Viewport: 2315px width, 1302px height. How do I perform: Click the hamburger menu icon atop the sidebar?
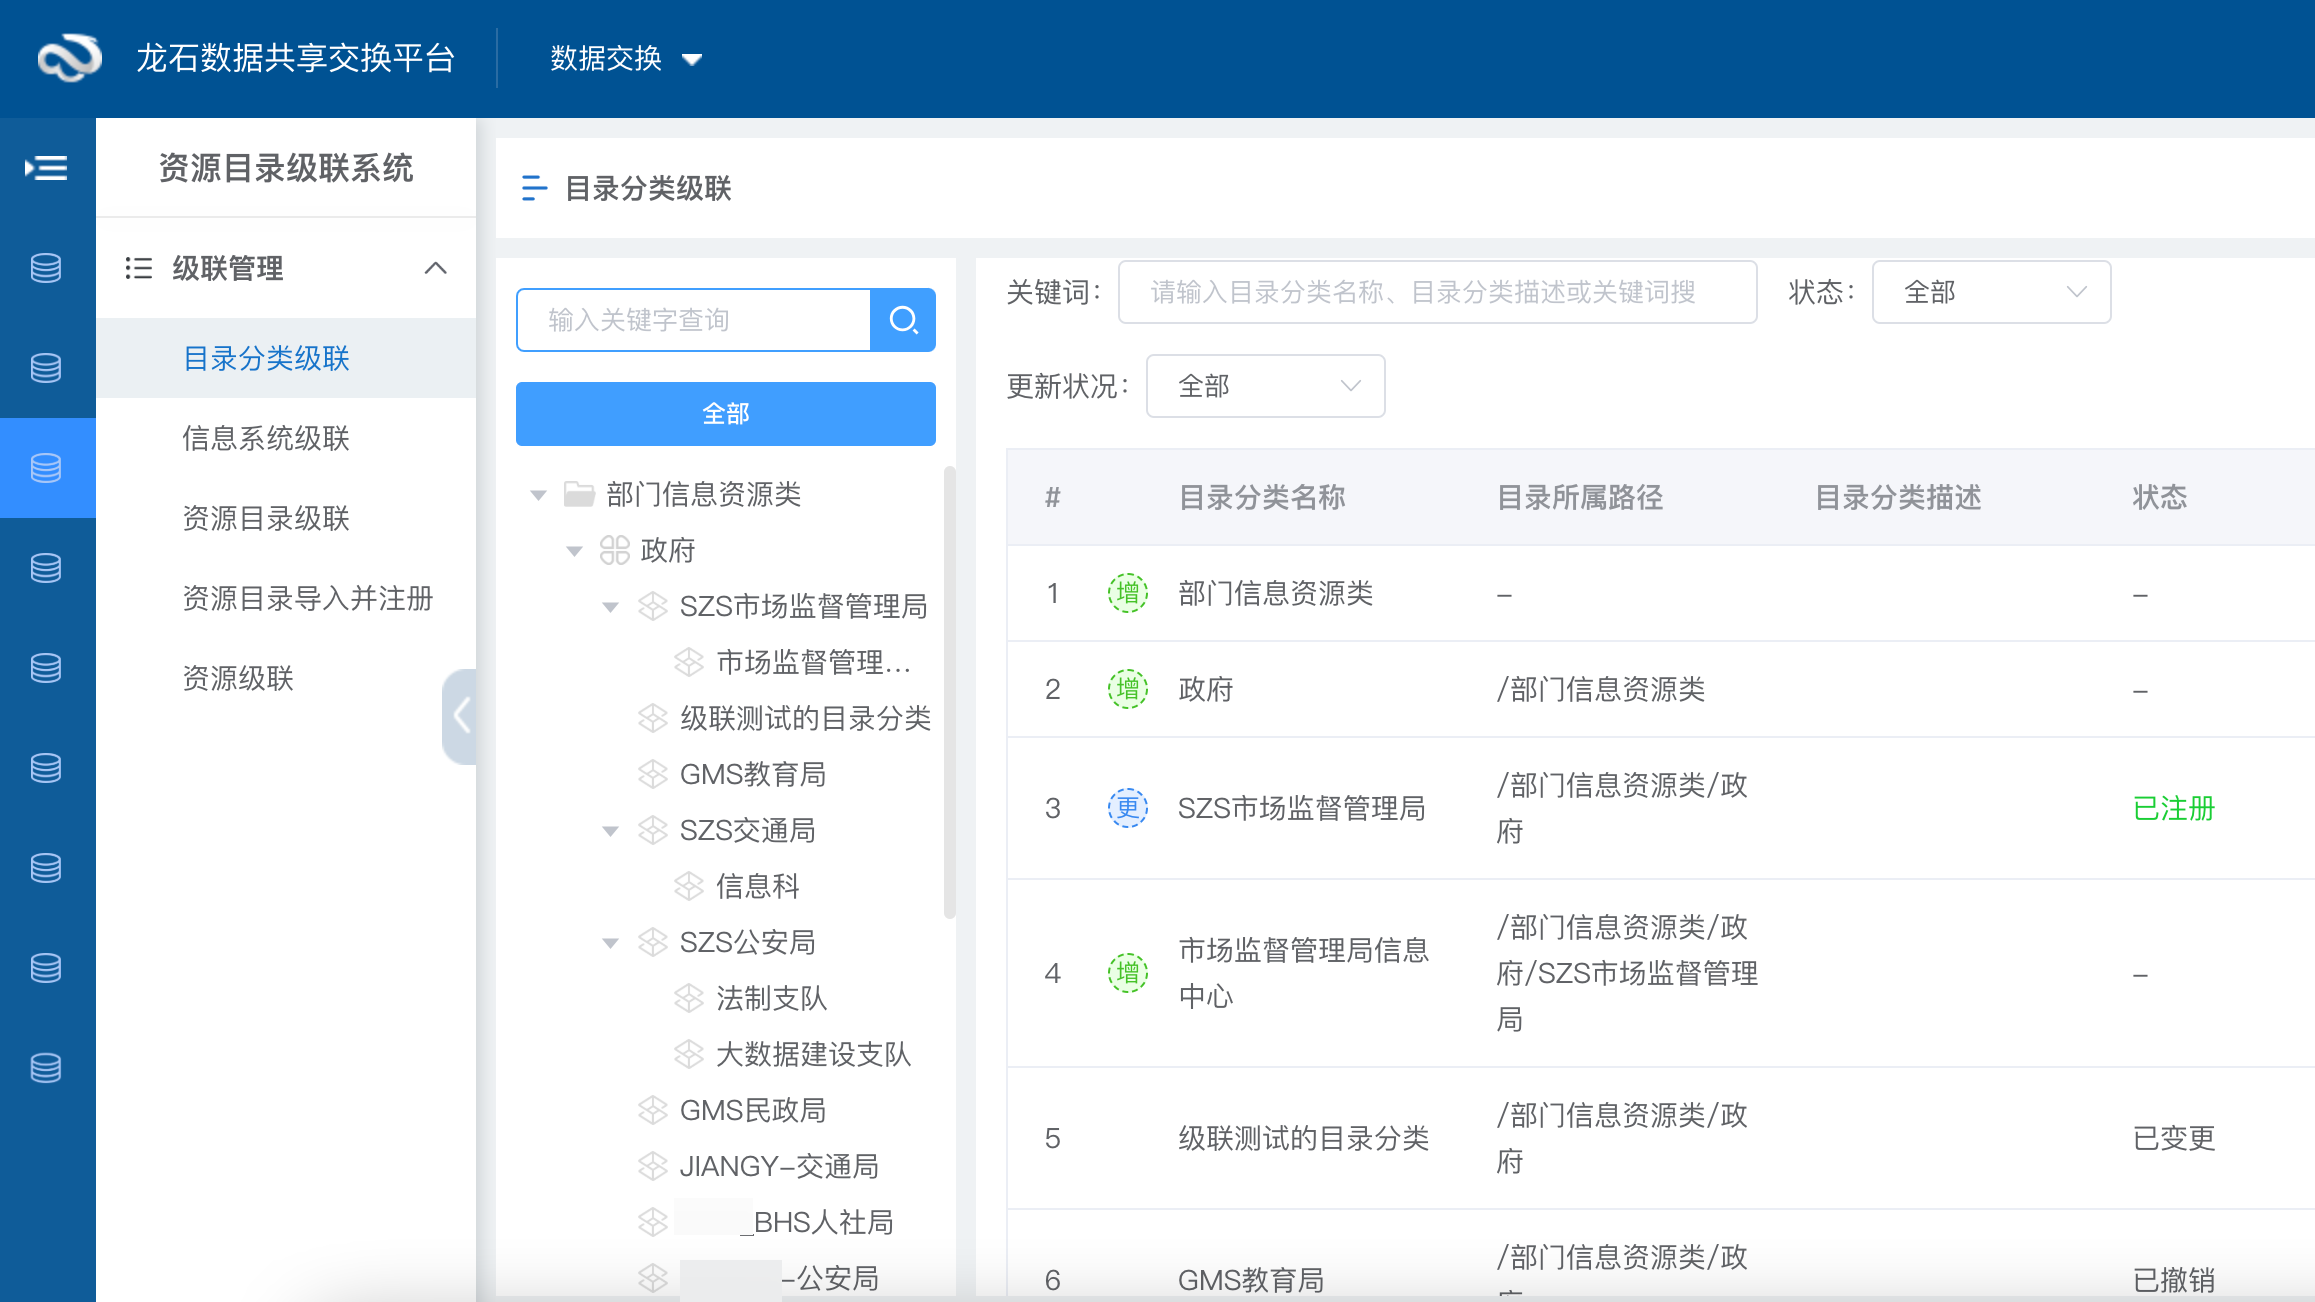pyautogui.click(x=46, y=168)
